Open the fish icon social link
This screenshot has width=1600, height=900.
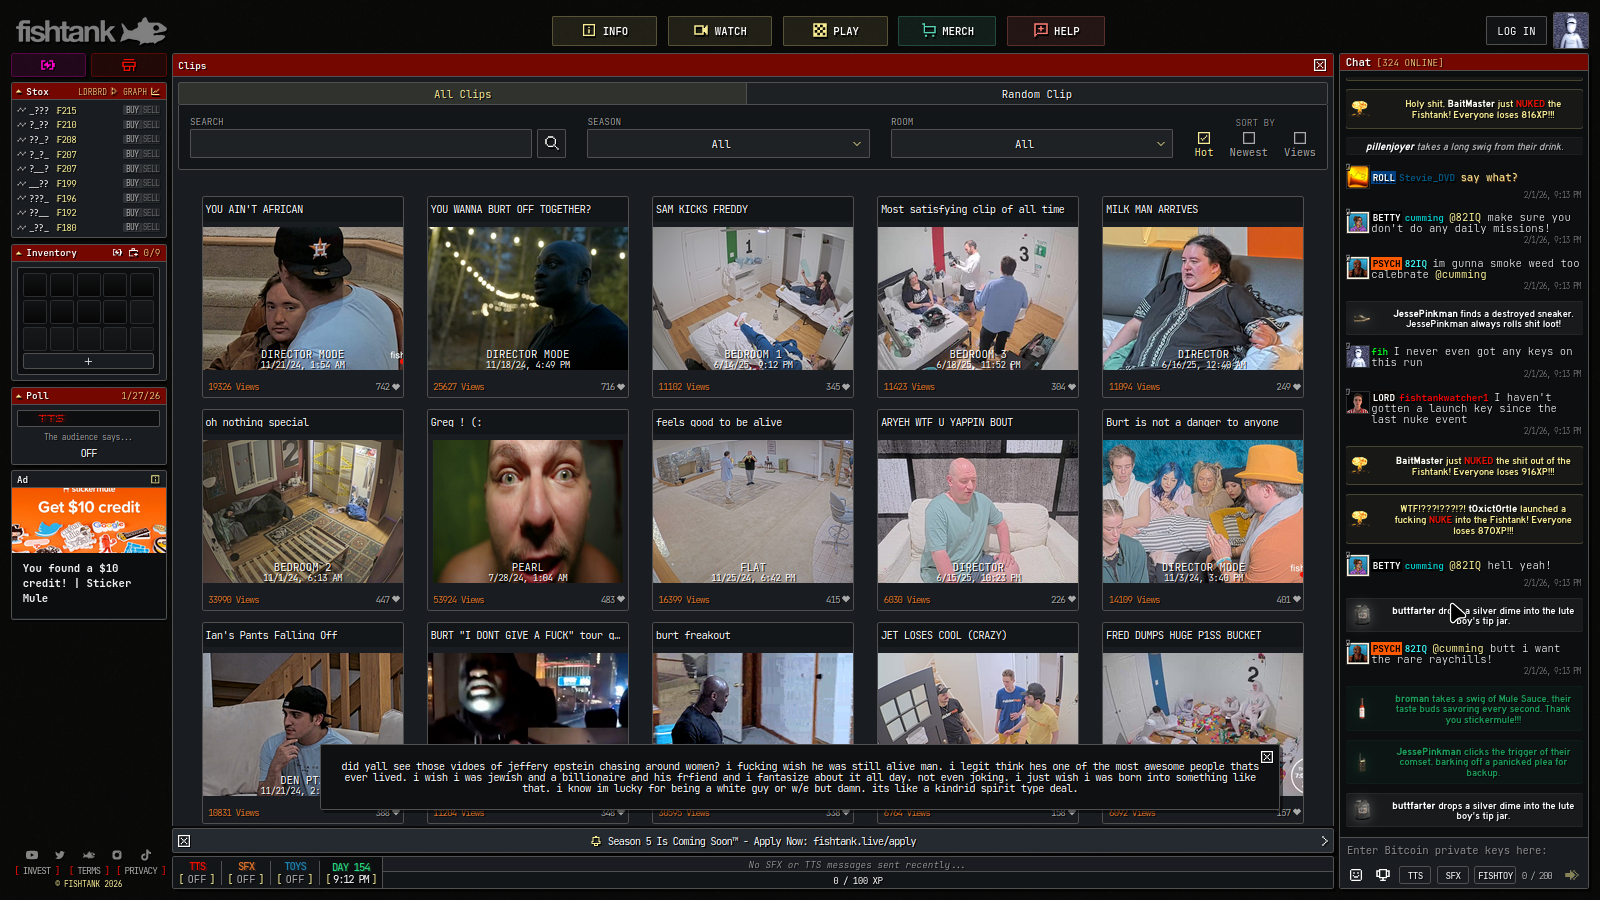pos(89,855)
